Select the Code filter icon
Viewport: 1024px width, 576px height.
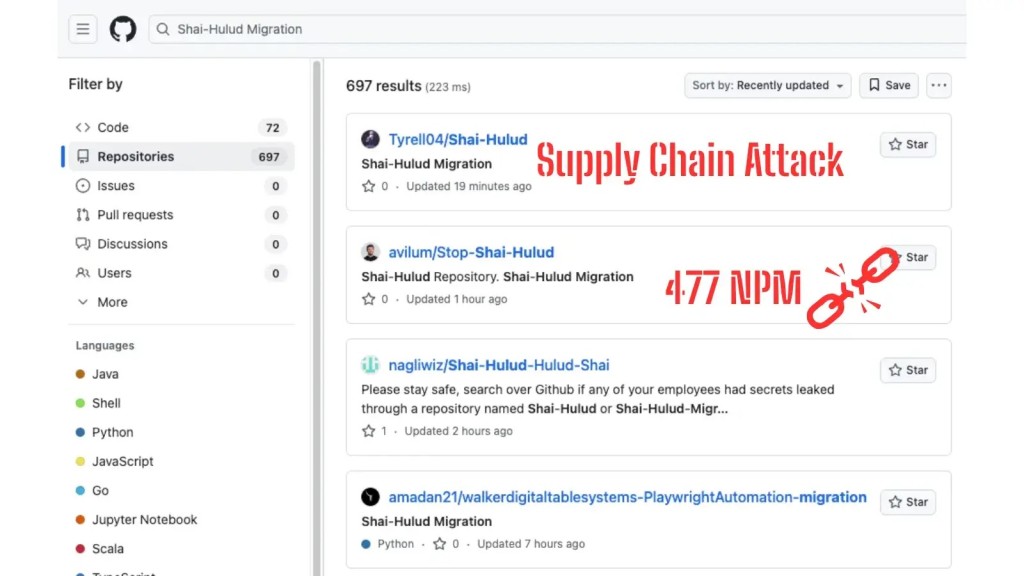pyautogui.click(x=83, y=127)
